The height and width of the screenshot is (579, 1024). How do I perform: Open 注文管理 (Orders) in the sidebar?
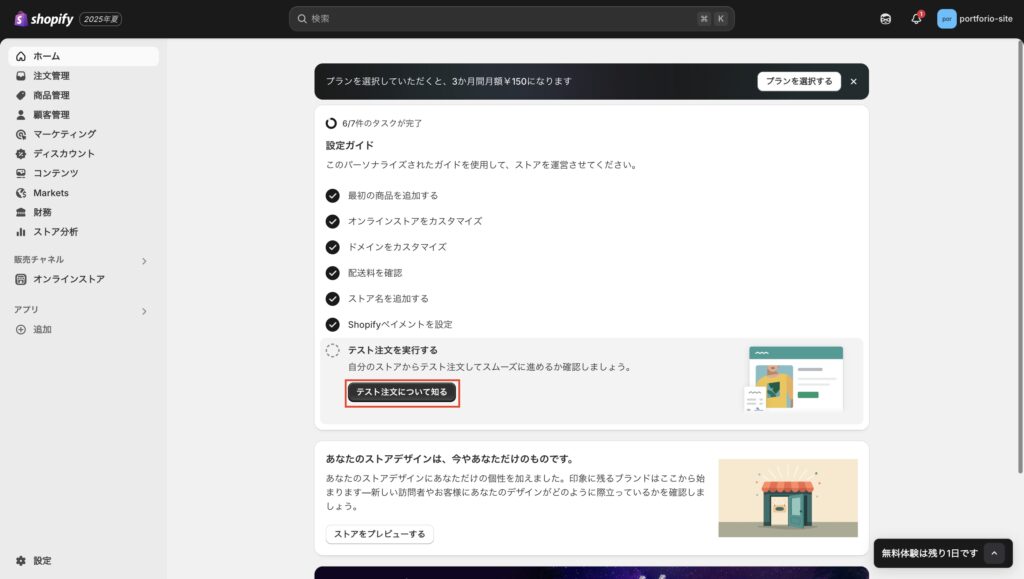point(51,76)
